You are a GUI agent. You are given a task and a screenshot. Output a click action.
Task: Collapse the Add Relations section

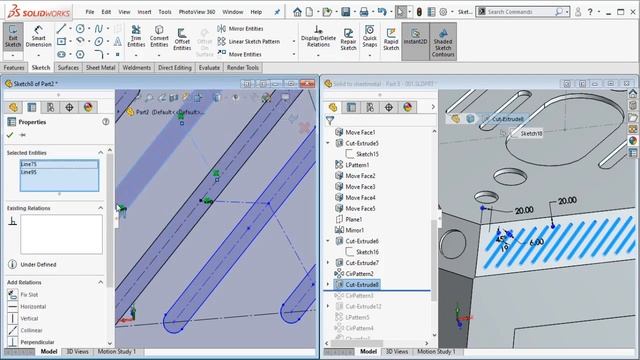coord(100,282)
